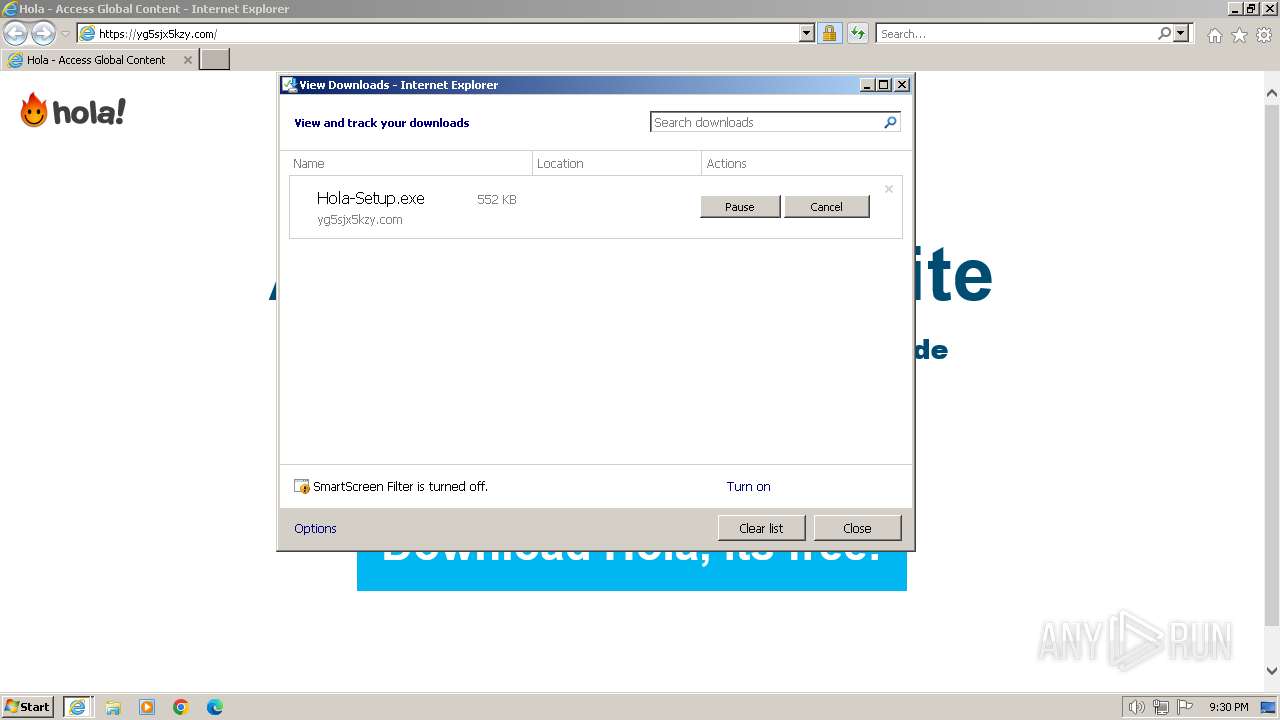Click the 9:30 PM system clock
The width and height of the screenshot is (1280, 720).
[1228, 707]
